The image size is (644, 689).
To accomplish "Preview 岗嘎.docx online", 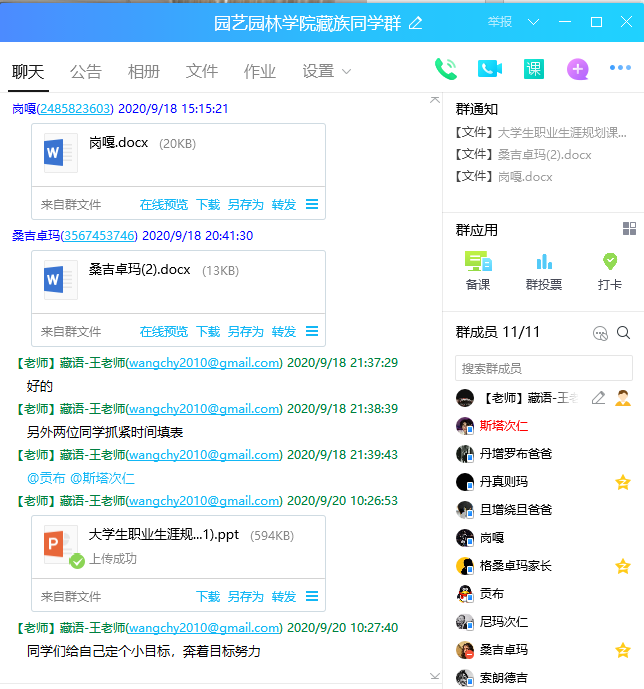I will pyautogui.click(x=163, y=205).
